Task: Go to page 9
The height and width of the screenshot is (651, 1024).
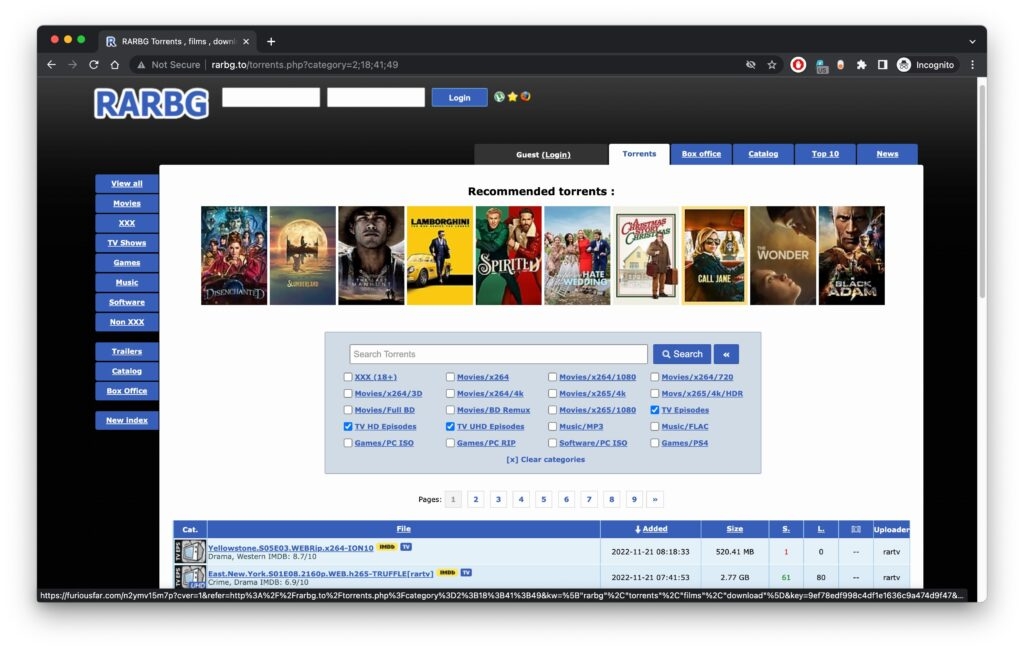Action: coord(634,500)
